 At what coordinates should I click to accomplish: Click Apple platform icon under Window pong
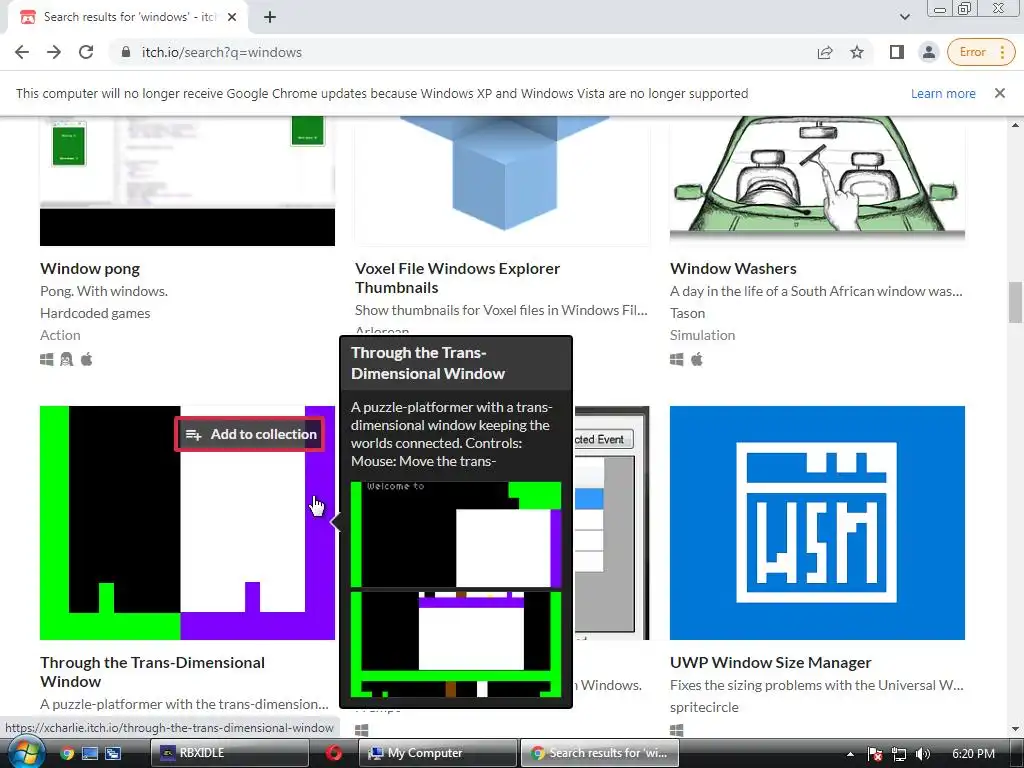pos(86,359)
